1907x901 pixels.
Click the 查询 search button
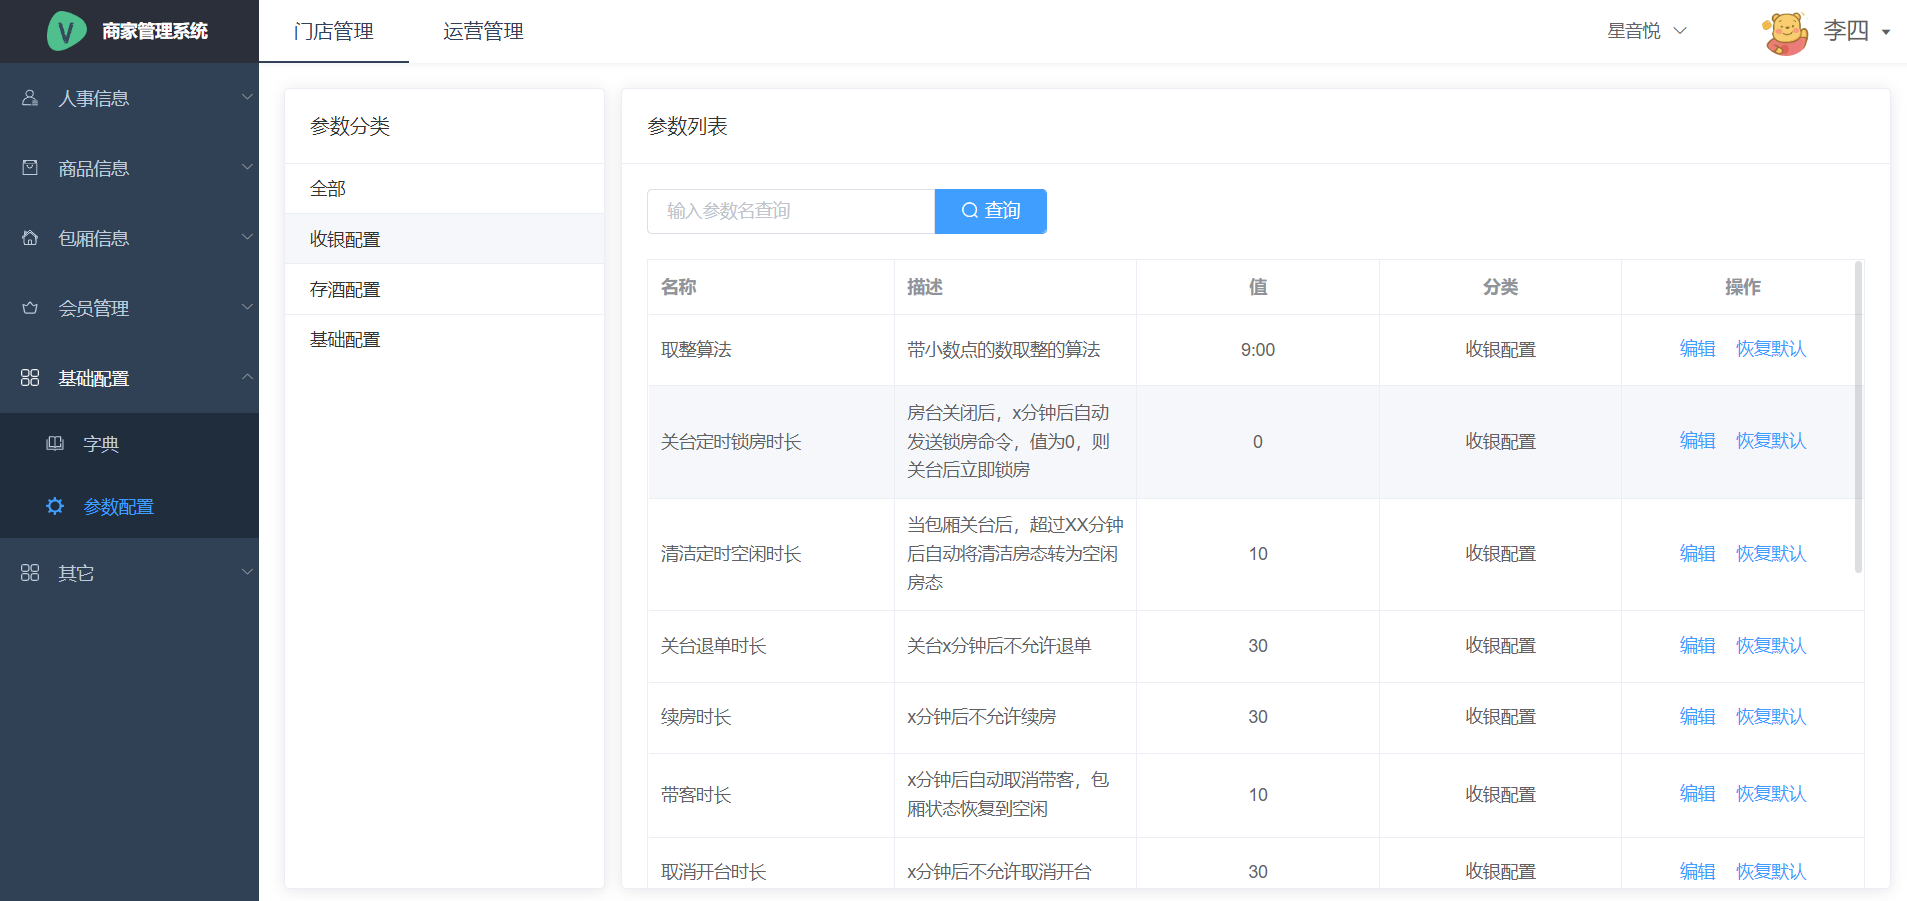[990, 211]
